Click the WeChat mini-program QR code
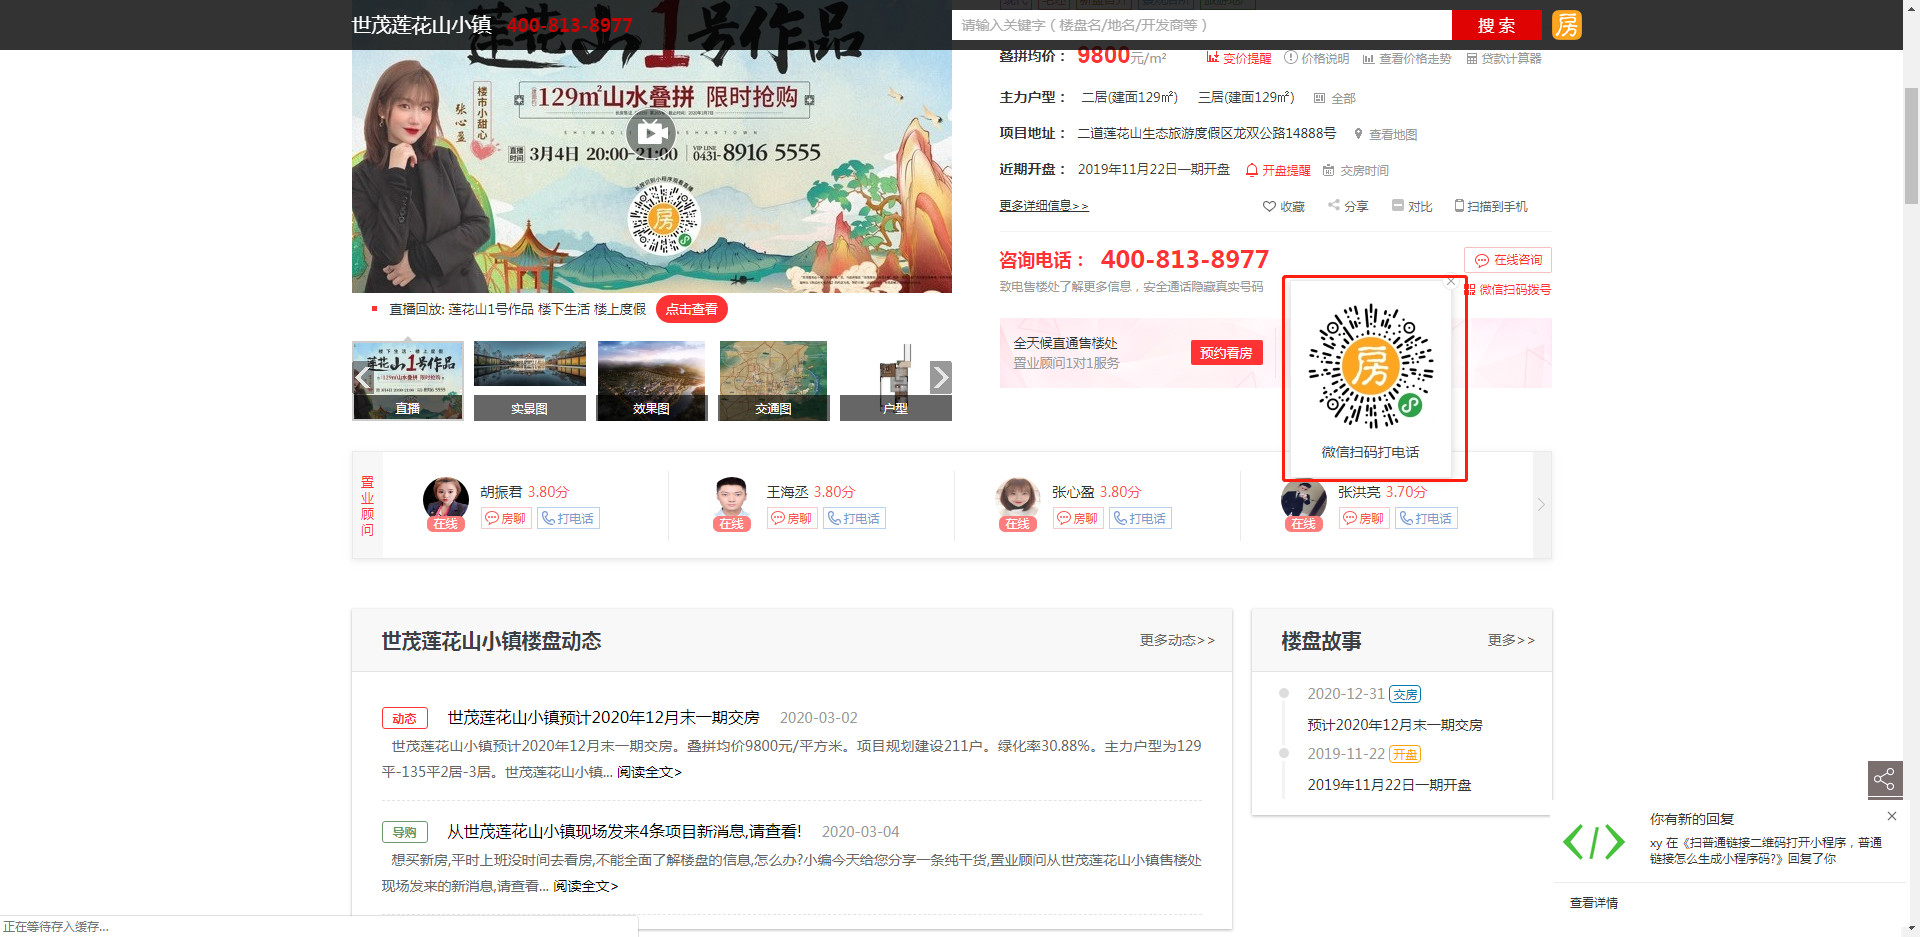1920x937 pixels. [x=1371, y=367]
